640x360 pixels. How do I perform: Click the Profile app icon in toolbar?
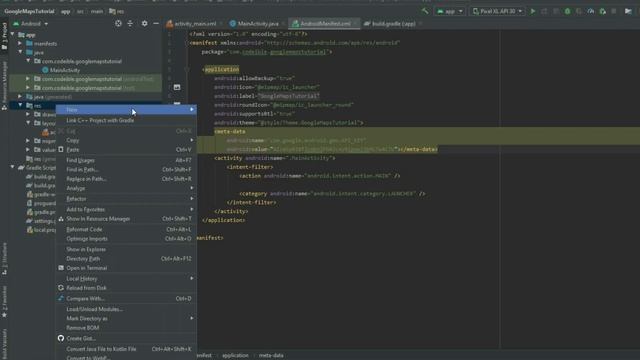tap(591, 11)
